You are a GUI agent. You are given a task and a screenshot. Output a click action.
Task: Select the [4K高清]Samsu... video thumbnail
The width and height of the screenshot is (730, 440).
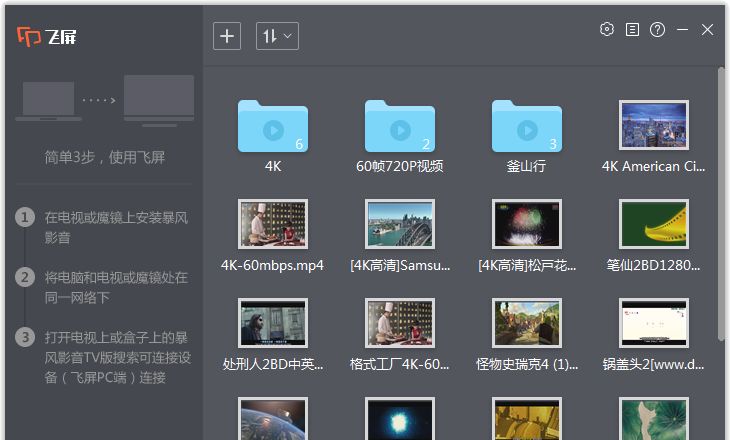click(400, 224)
